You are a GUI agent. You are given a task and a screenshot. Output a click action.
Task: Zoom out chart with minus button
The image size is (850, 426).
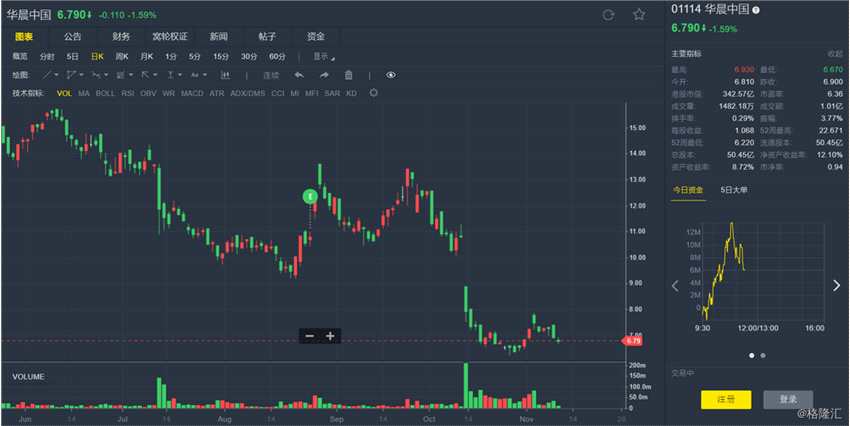coord(310,336)
